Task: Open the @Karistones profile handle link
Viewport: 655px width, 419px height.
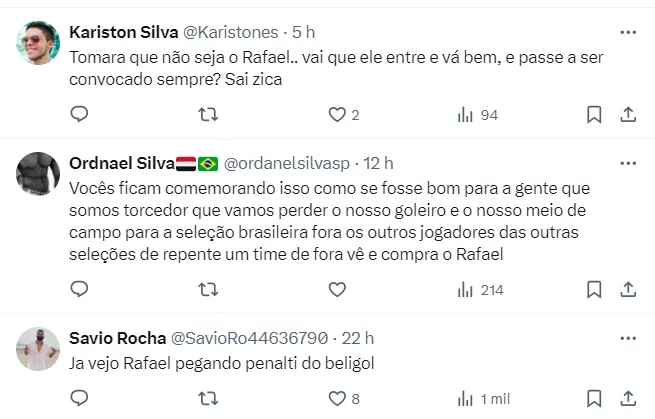Action: pyautogui.click(x=227, y=32)
